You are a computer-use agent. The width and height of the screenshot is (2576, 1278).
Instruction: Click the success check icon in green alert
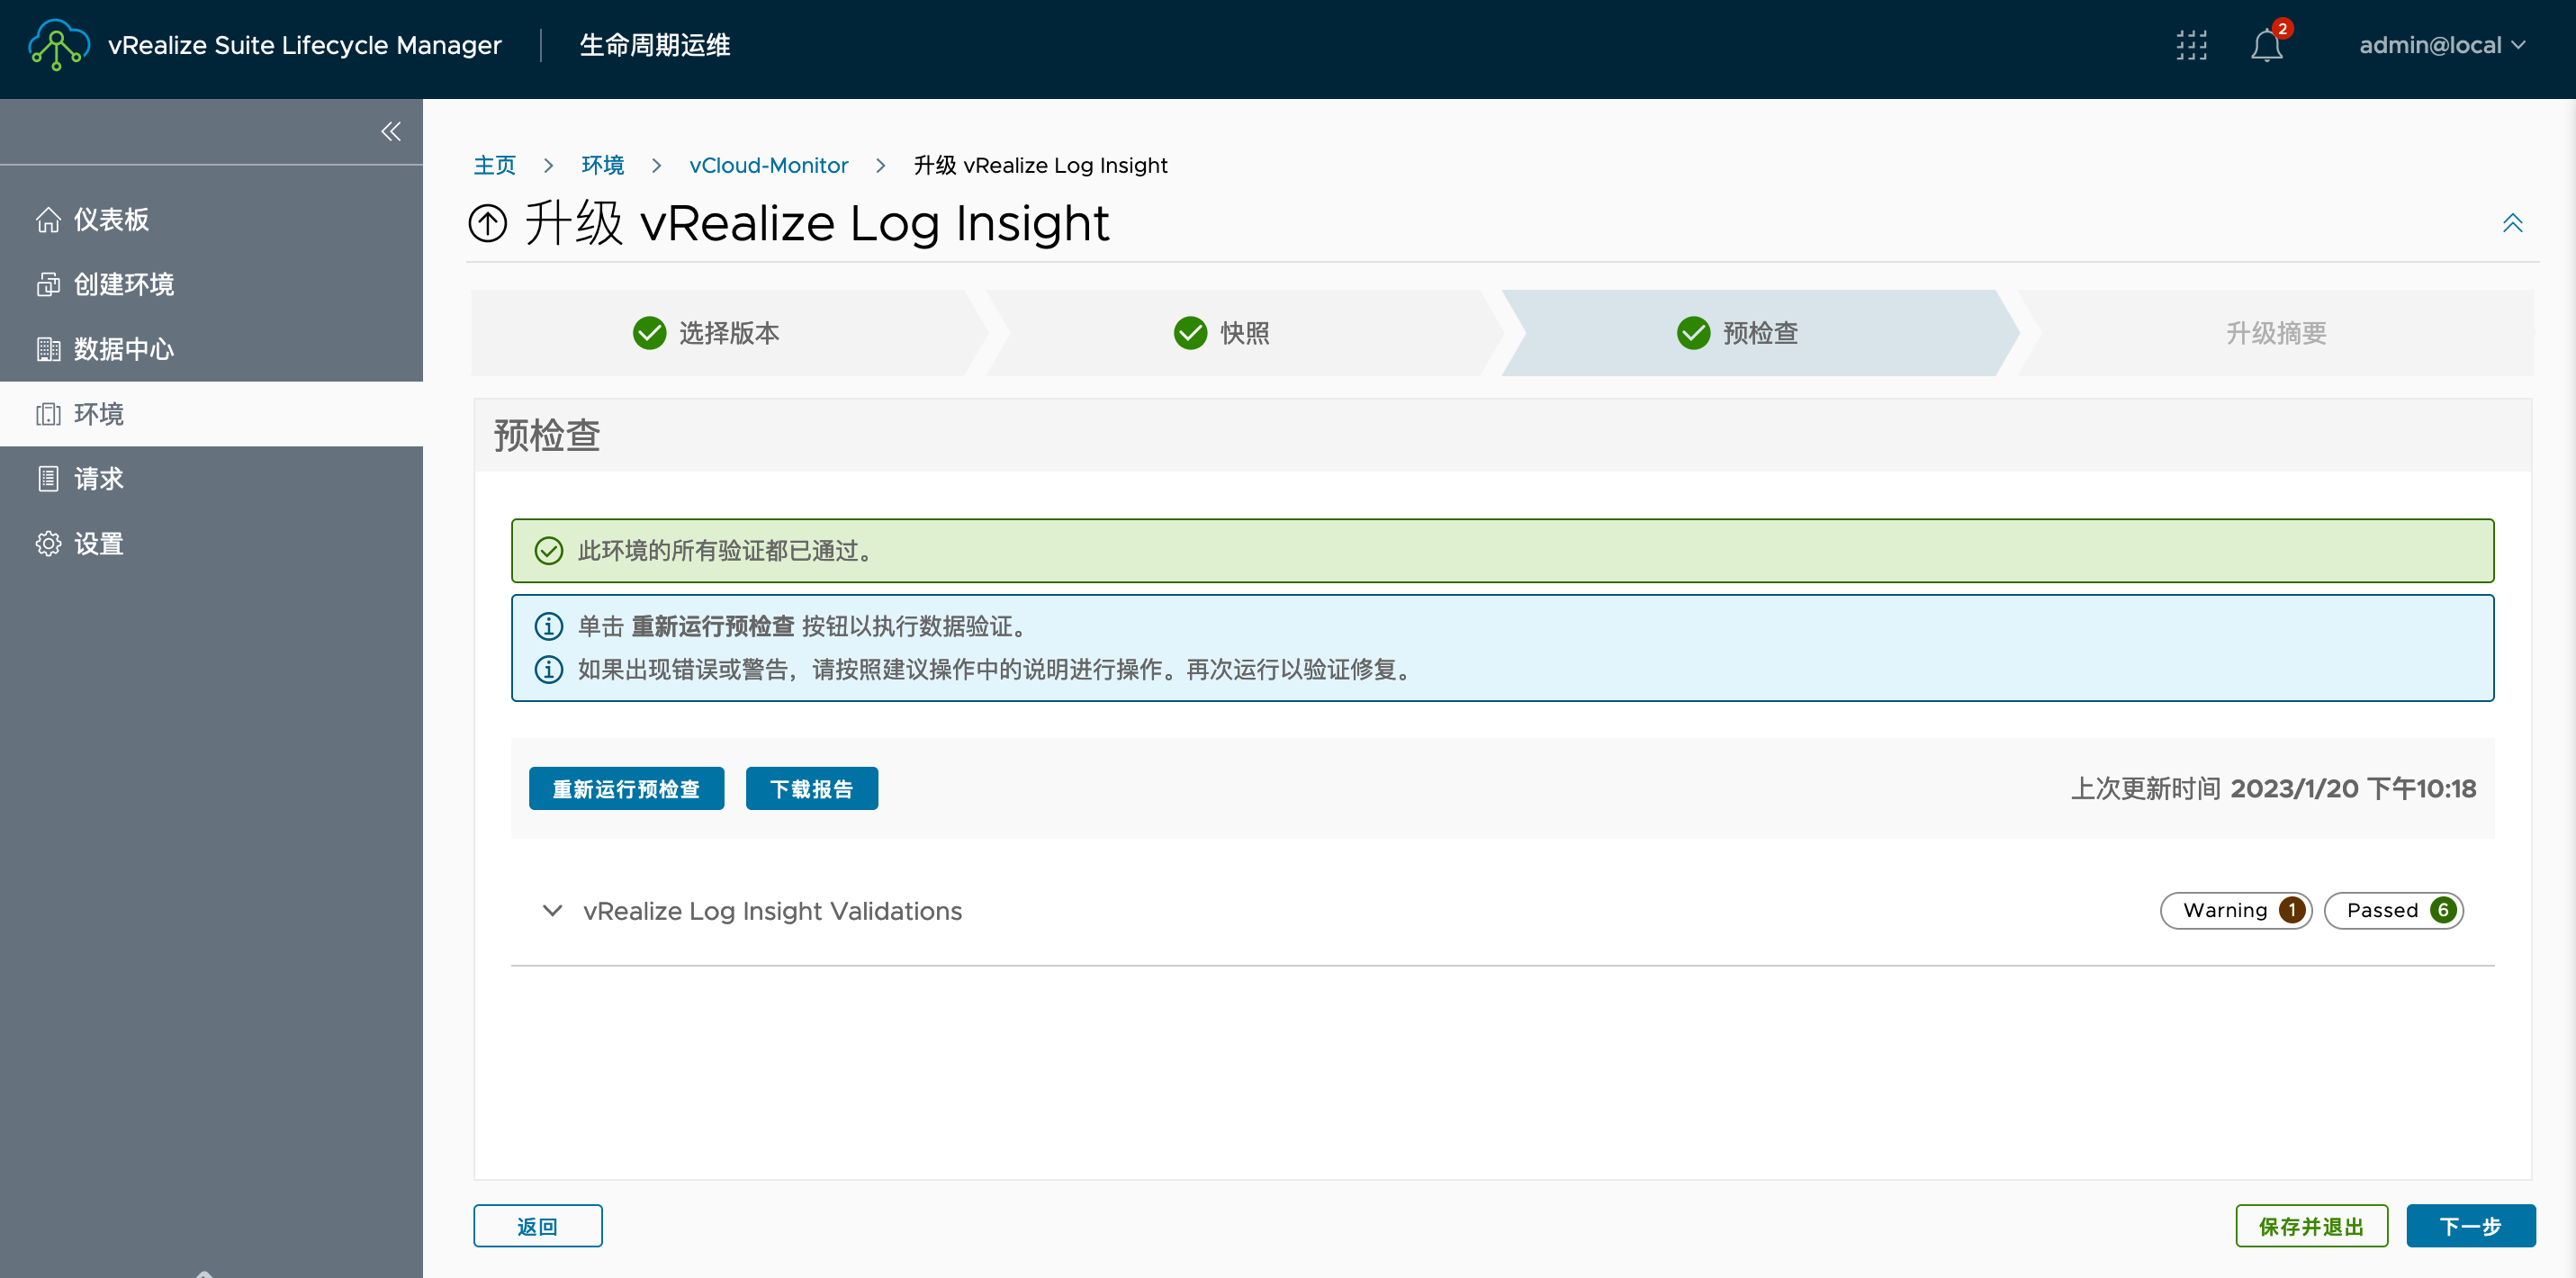click(548, 551)
